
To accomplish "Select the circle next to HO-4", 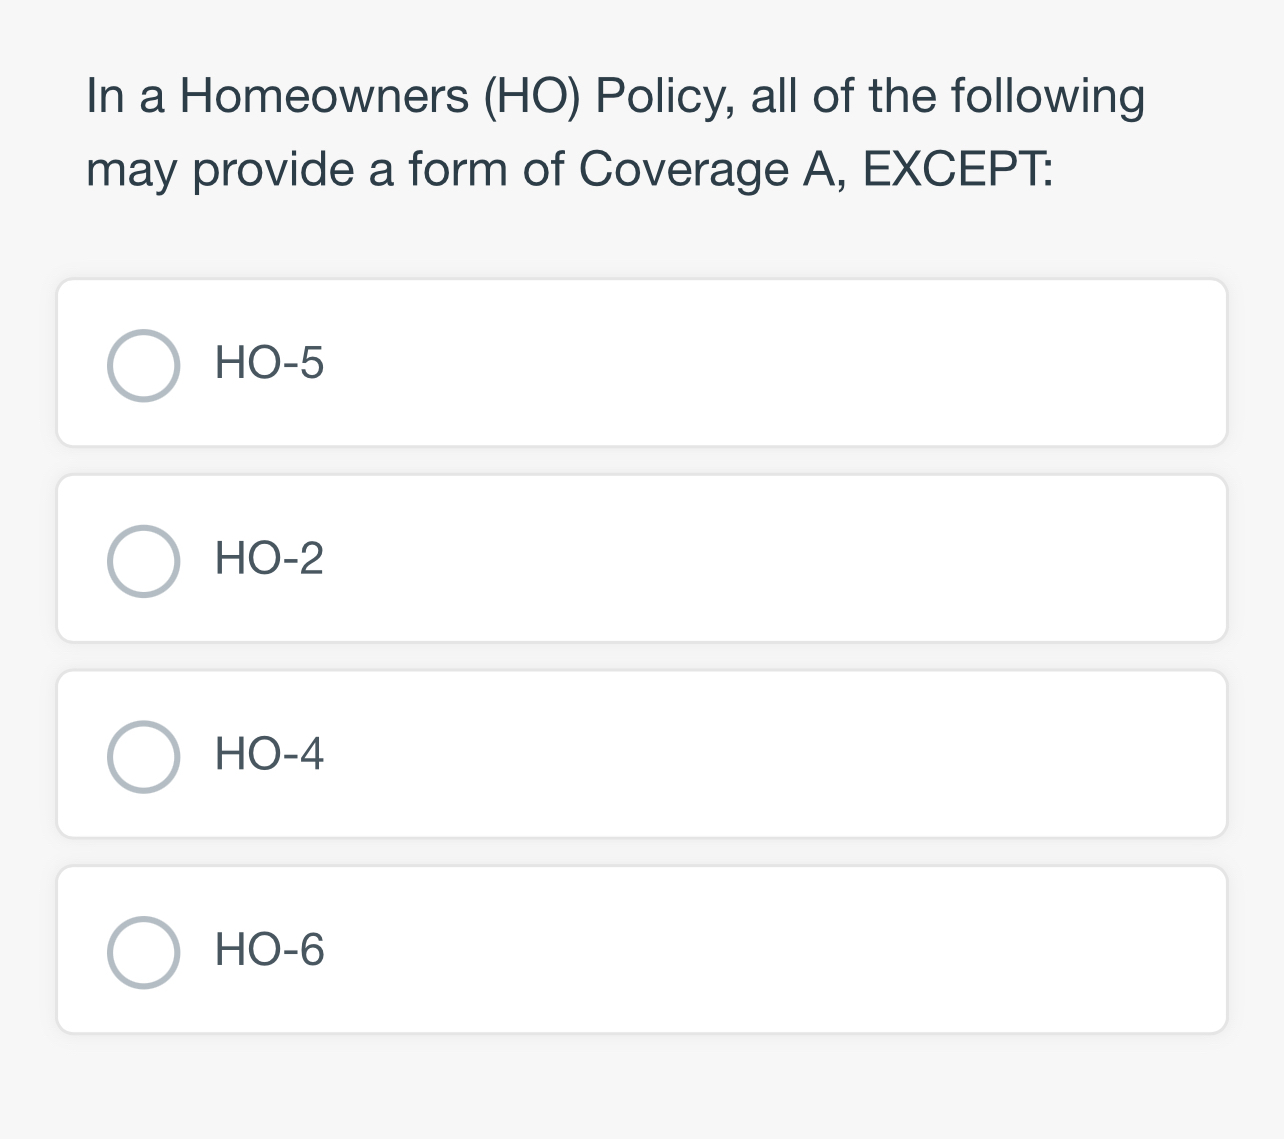I will [x=144, y=757].
